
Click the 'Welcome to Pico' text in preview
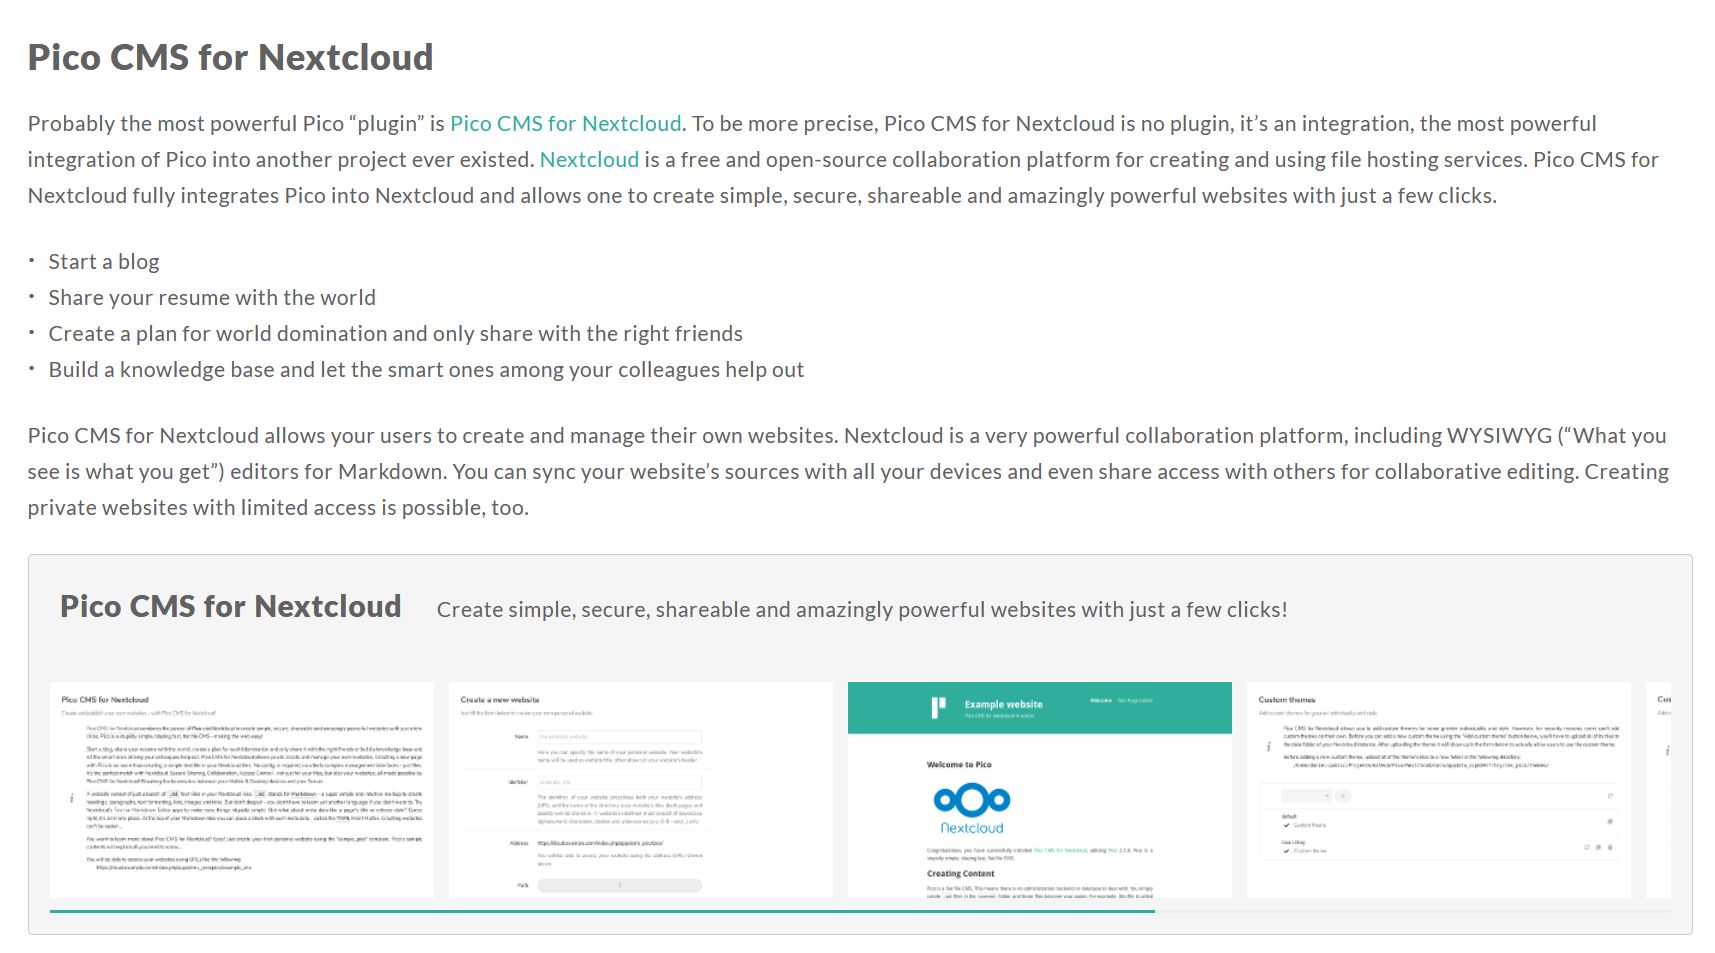pyautogui.click(x=959, y=764)
